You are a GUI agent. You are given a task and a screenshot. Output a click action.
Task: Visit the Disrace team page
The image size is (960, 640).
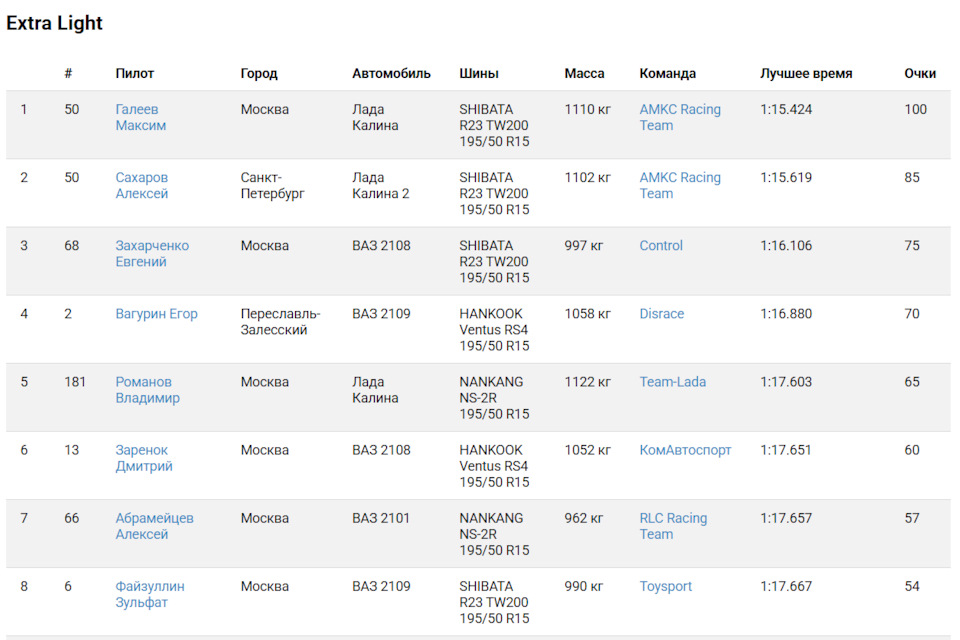(661, 314)
